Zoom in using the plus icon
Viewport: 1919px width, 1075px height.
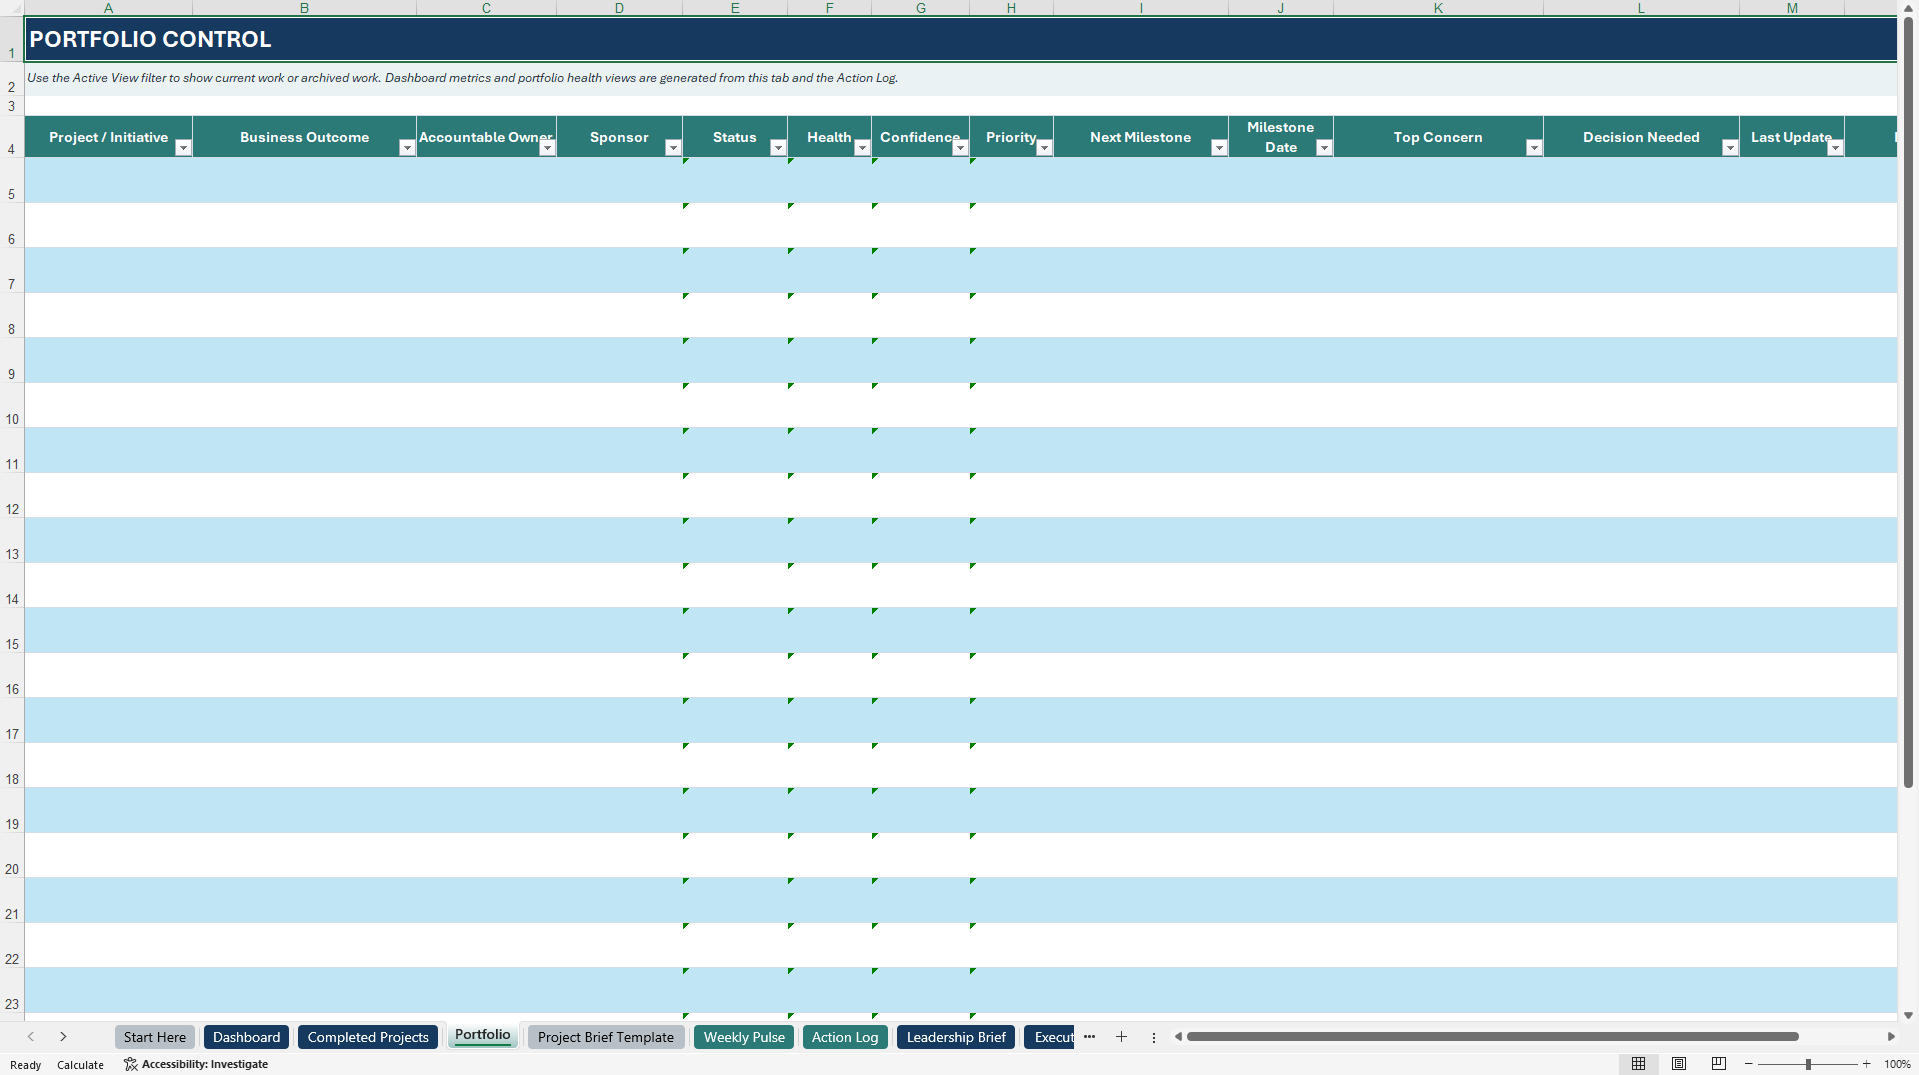1866,1064
